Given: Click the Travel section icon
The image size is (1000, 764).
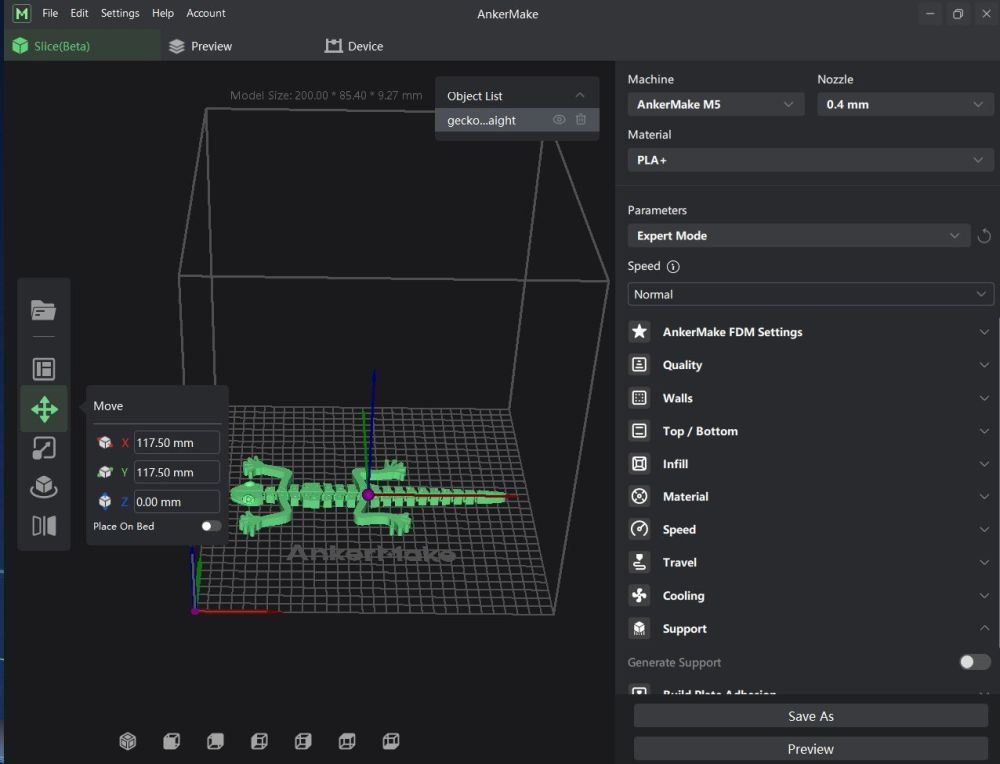Looking at the screenshot, I should (639, 562).
